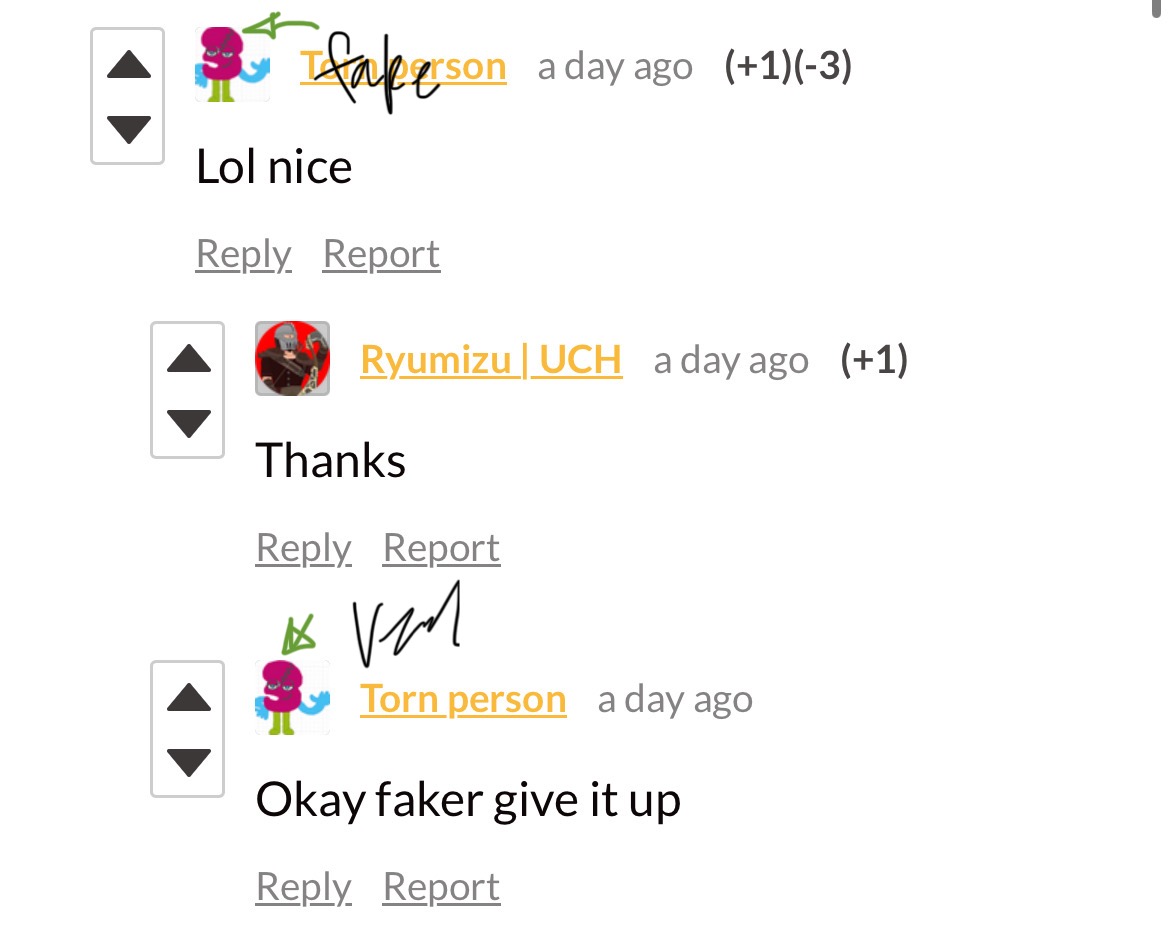Upvote Ryumizu's "Thanks" comment
Image resolution: width=1170 pixels, height=941 pixels.
189,359
